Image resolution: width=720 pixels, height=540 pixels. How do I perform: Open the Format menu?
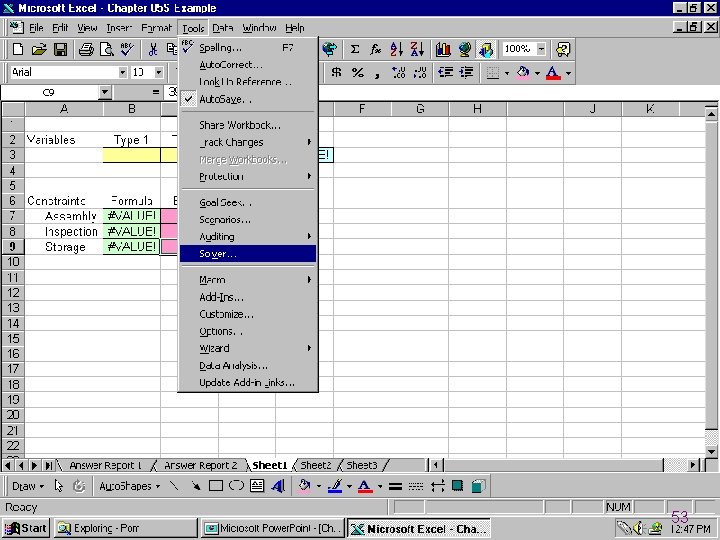(156, 28)
